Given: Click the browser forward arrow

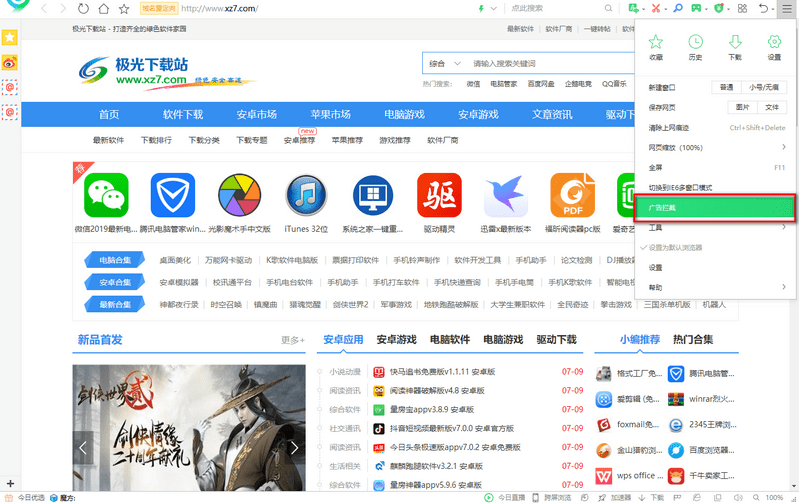Looking at the screenshot, I should point(63,8).
